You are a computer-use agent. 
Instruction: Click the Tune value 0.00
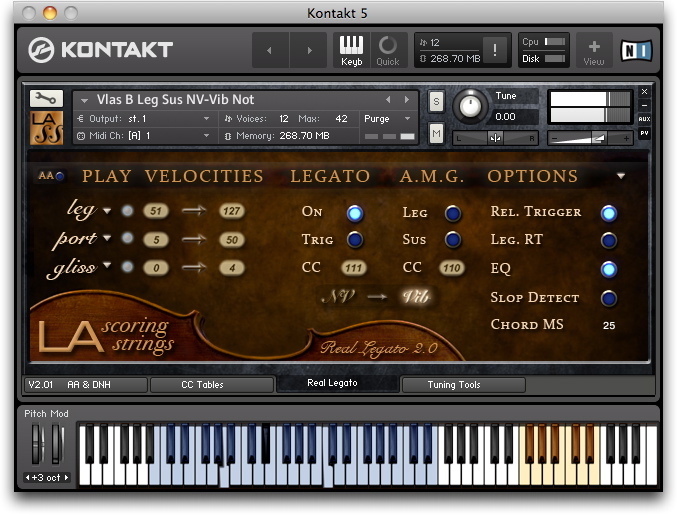coord(505,117)
